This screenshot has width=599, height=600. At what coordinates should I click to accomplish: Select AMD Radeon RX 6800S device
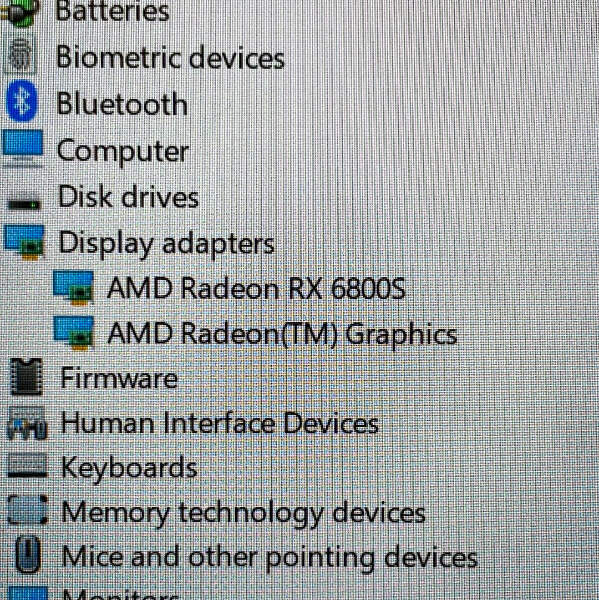[x=256, y=288]
